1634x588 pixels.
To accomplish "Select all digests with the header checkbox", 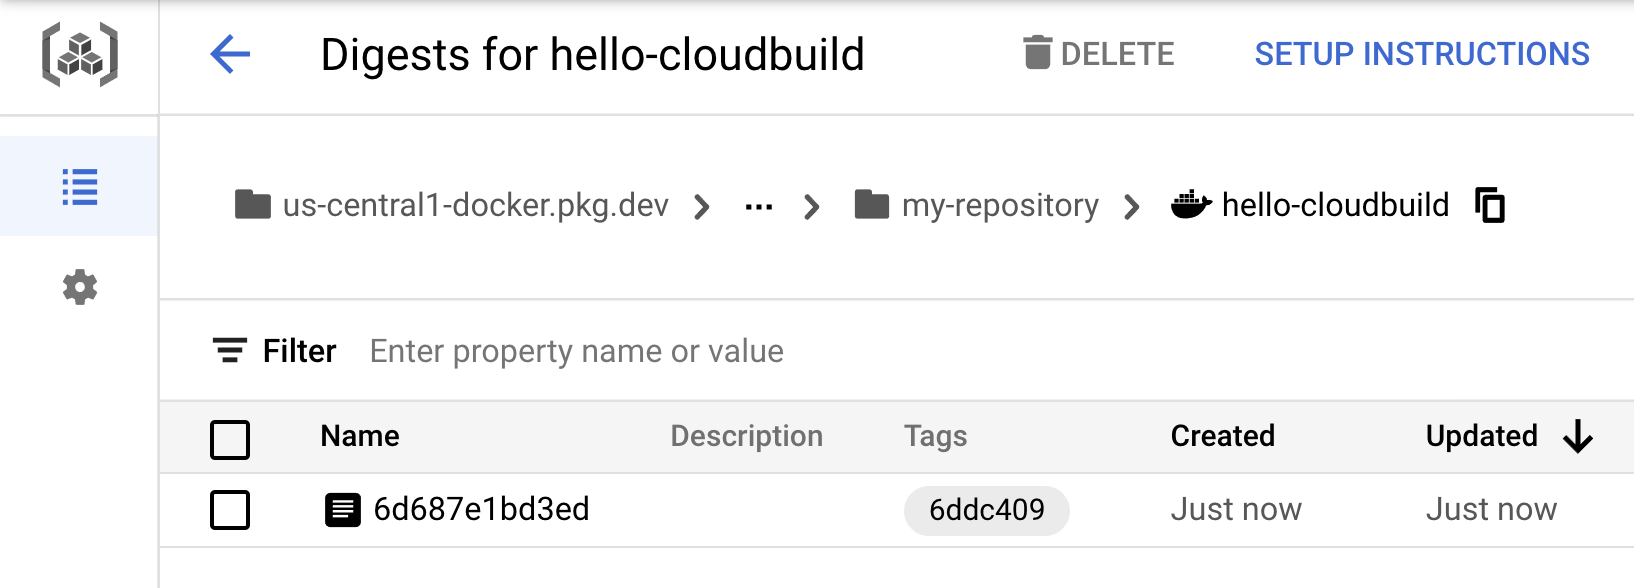I will click(x=229, y=438).
